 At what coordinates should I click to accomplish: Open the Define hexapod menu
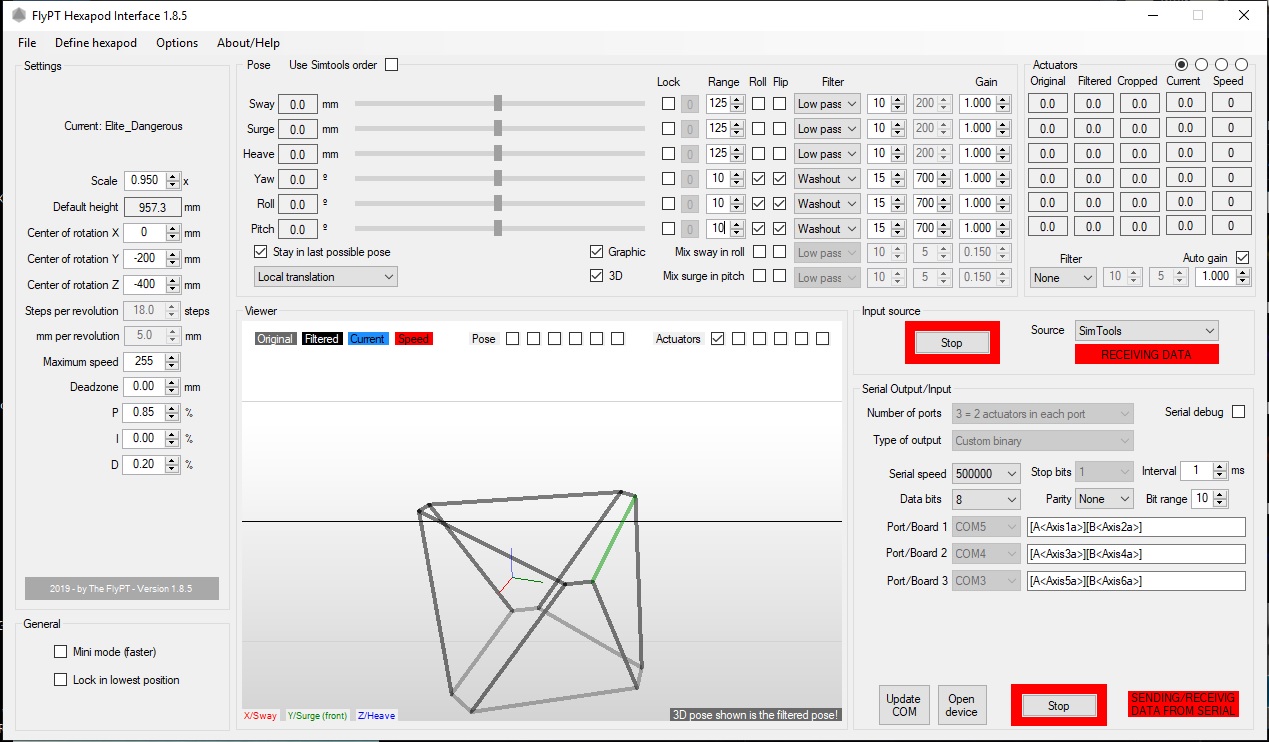pos(96,43)
